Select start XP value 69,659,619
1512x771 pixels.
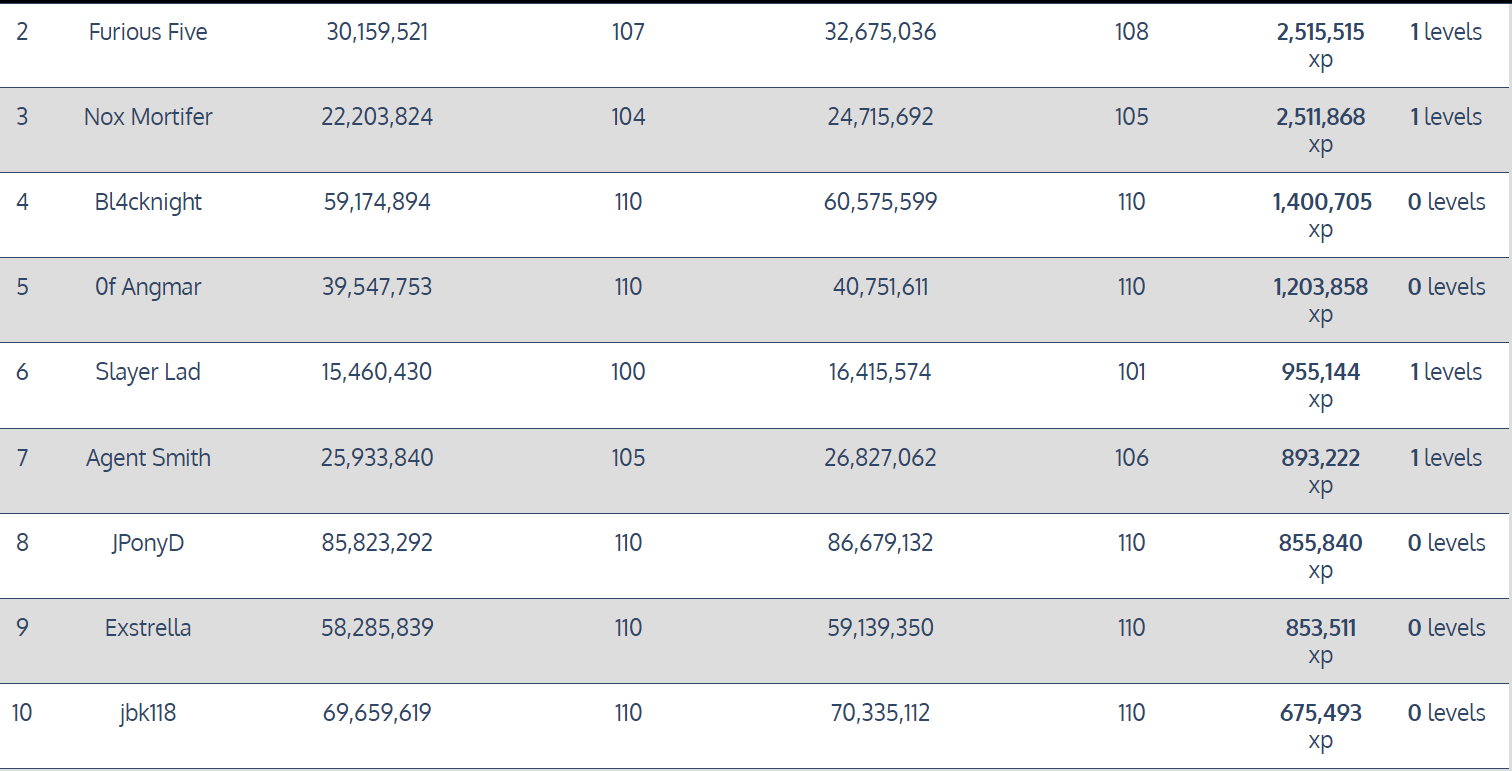(x=377, y=713)
